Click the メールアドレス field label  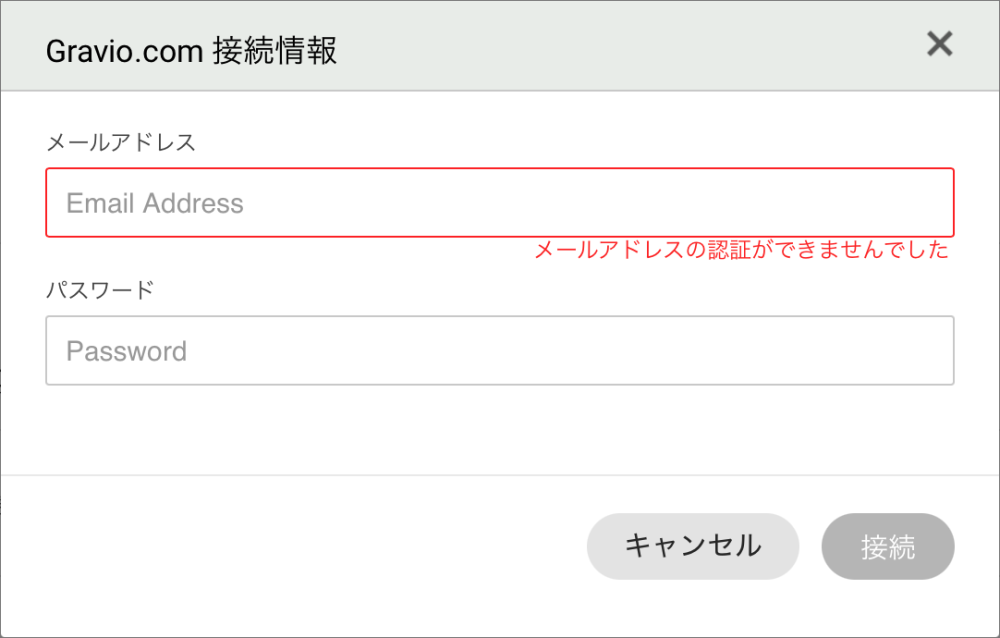(x=121, y=142)
